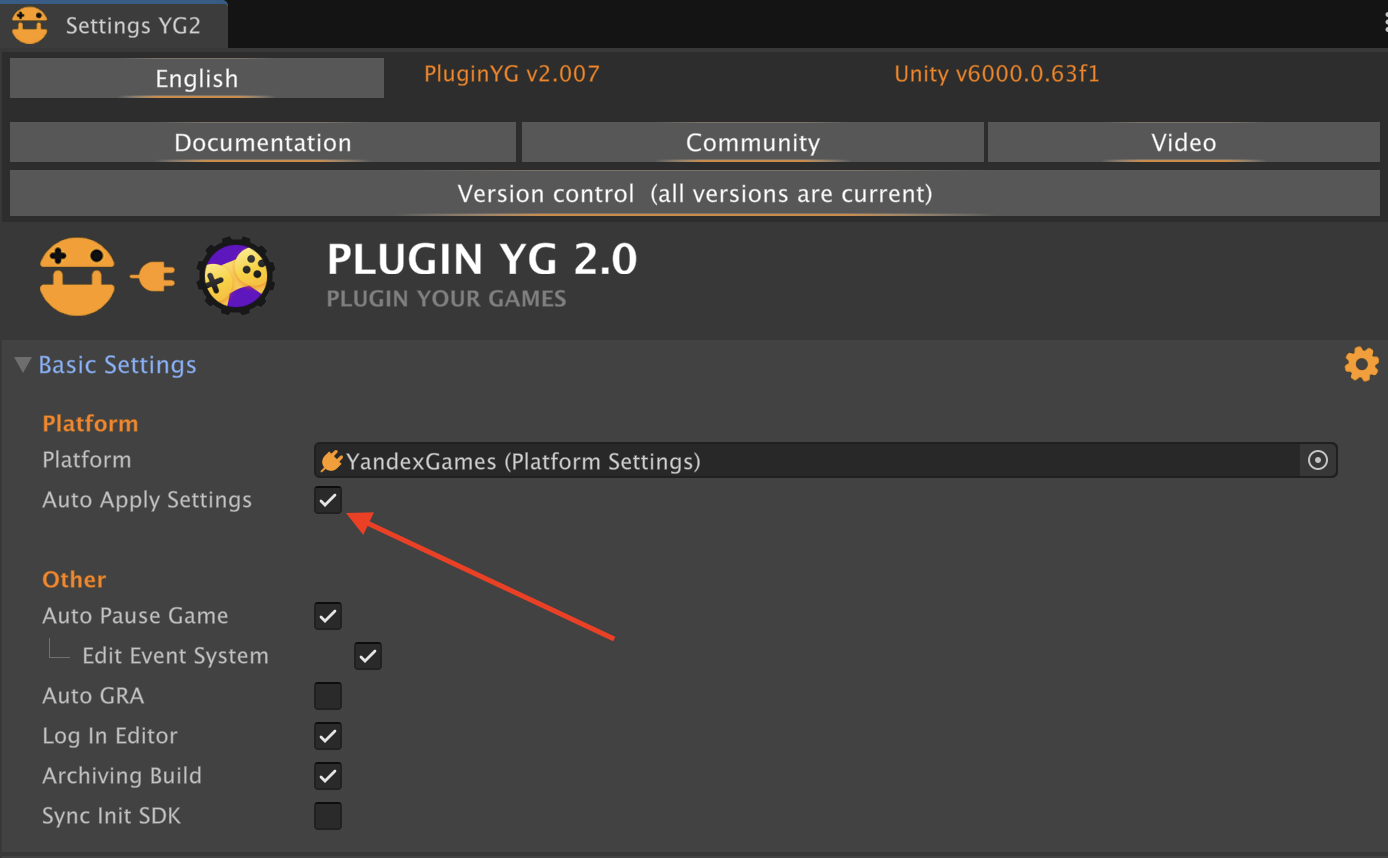Click the orange gamepad face logo
The height and width of the screenshot is (858, 1388).
(x=77, y=276)
